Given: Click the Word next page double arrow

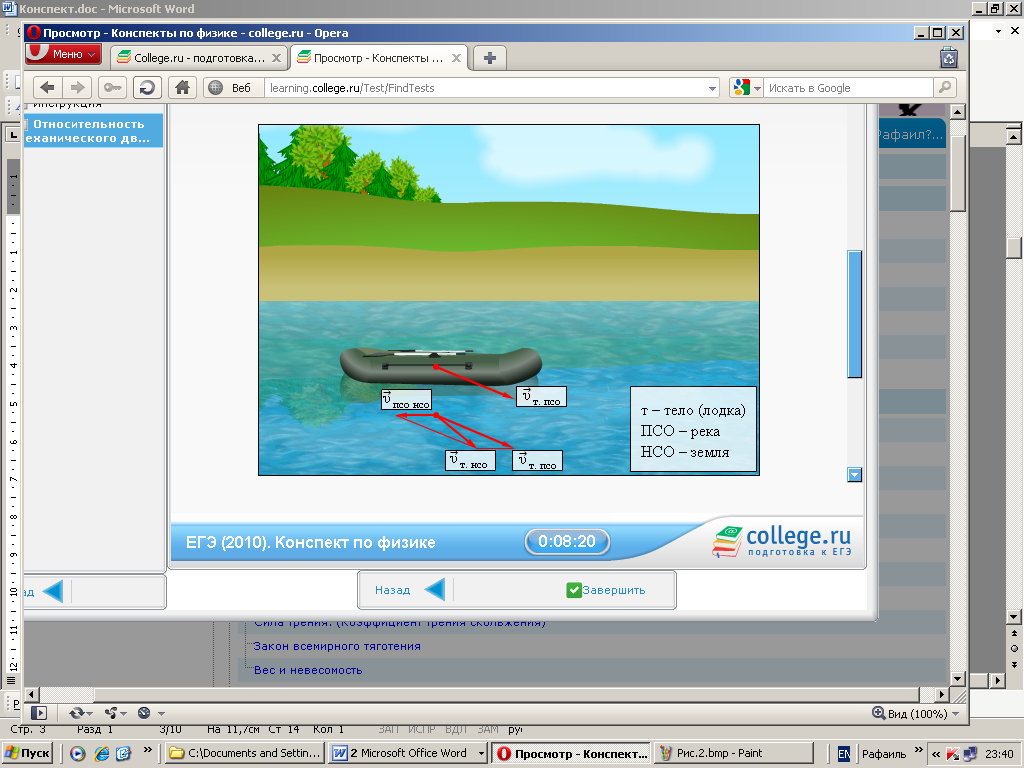Looking at the screenshot, I should pos(1014,664).
